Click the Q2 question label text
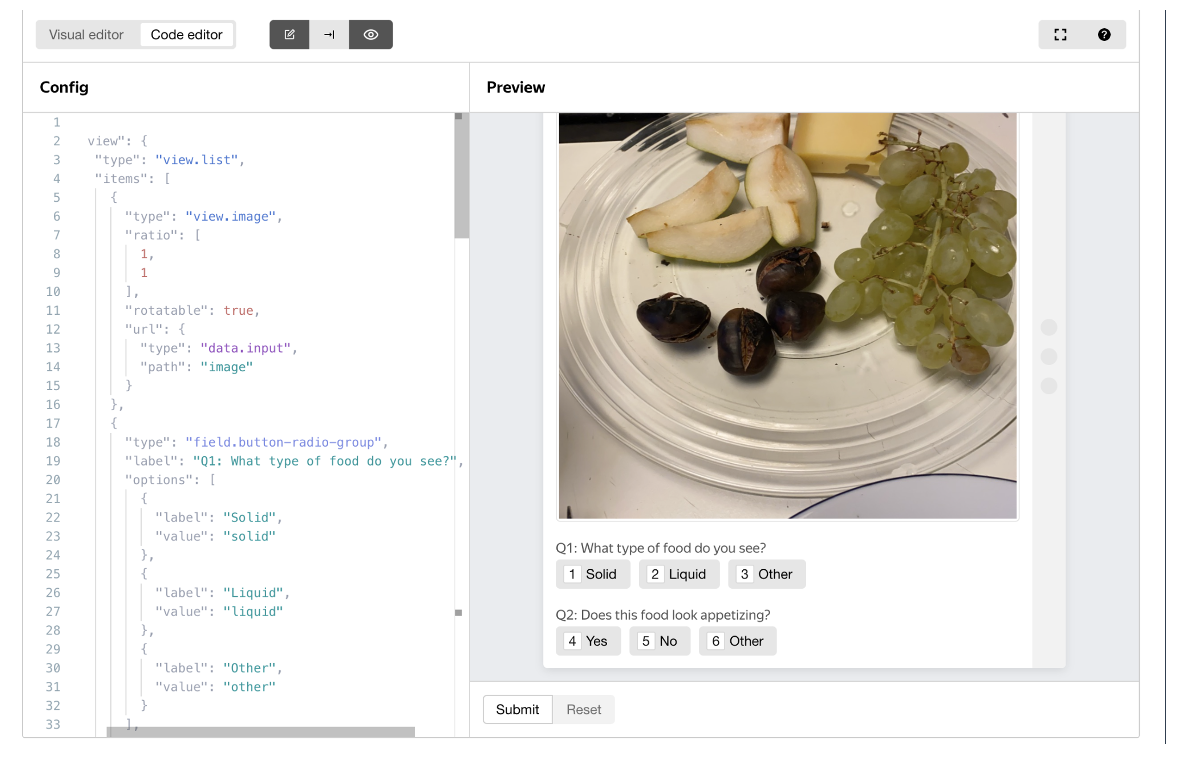 (663, 615)
